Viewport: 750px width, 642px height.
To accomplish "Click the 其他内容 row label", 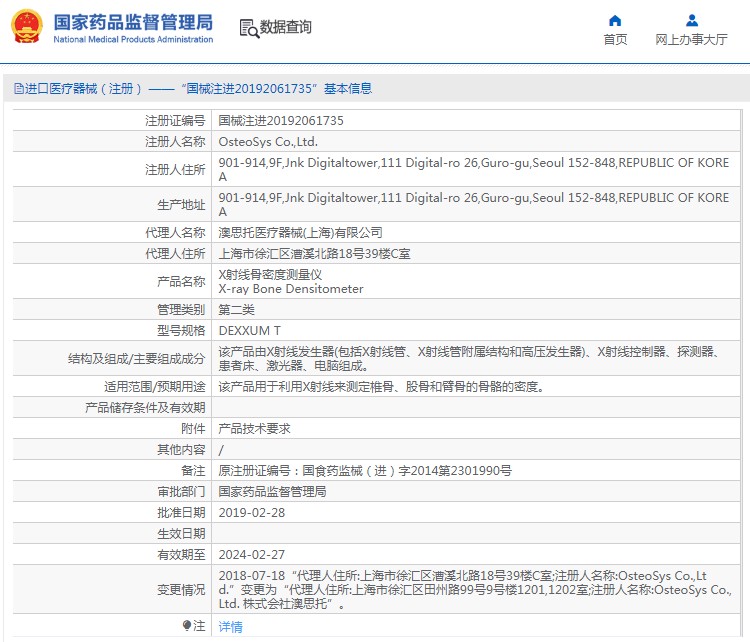I will pos(181,450).
